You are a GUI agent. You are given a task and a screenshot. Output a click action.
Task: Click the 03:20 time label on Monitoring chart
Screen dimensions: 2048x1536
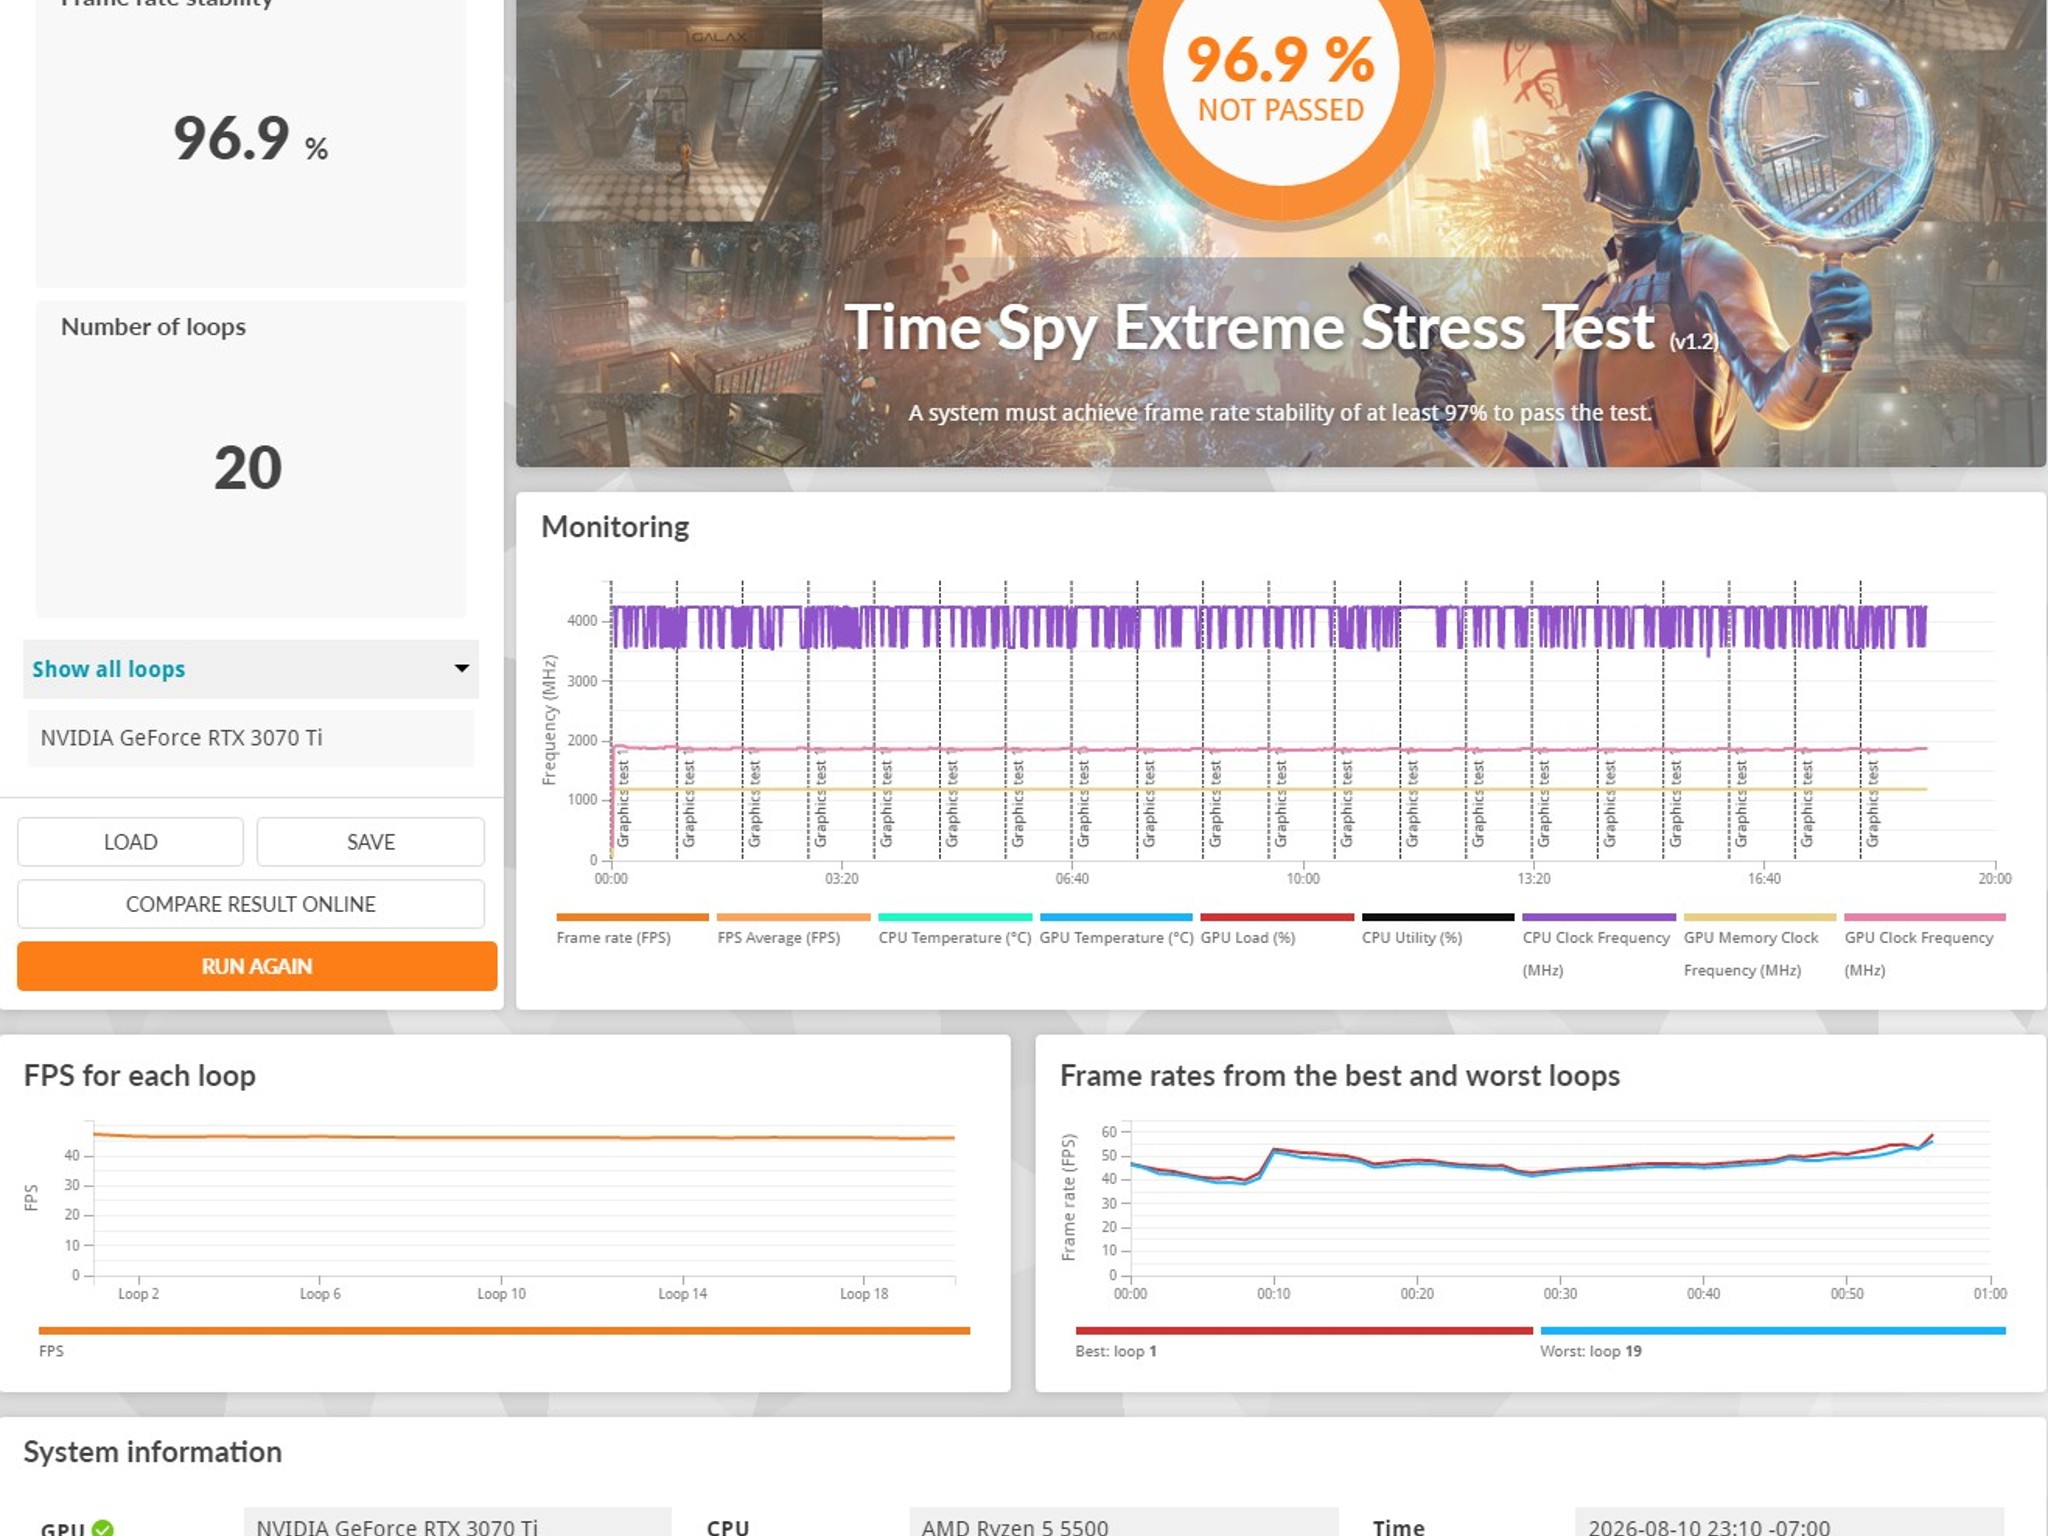(x=841, y=879)
